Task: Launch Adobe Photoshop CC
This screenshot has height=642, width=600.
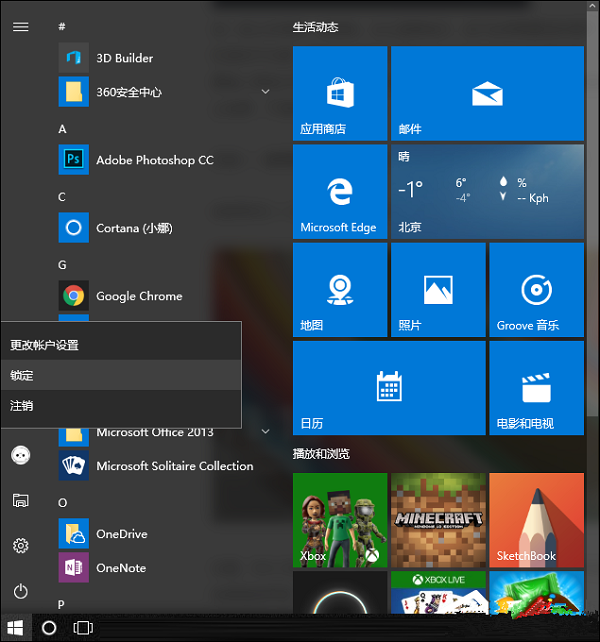Action: (154, 160)
